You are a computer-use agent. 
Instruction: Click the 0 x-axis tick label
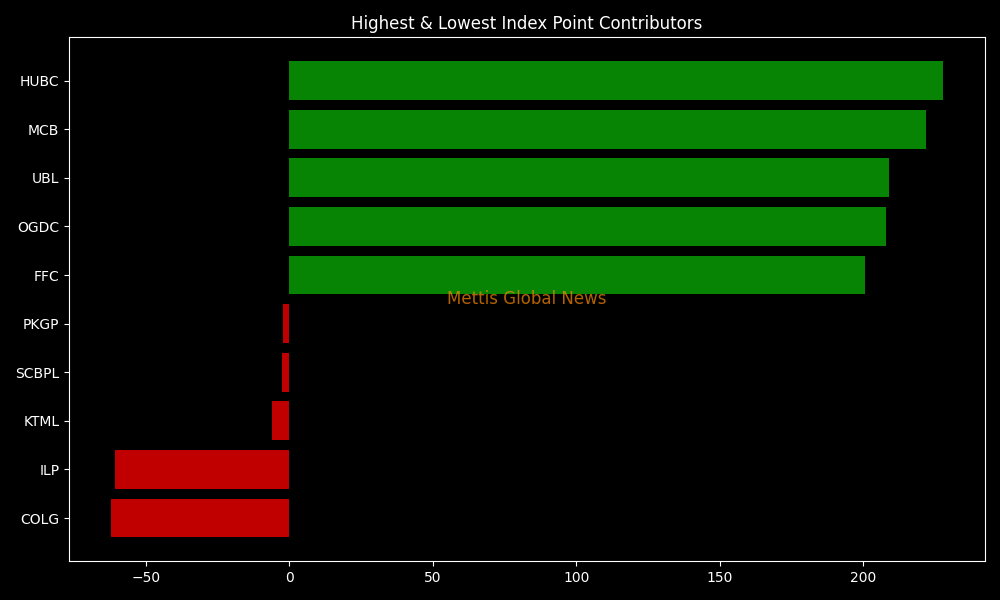click(x=290, y=577)
